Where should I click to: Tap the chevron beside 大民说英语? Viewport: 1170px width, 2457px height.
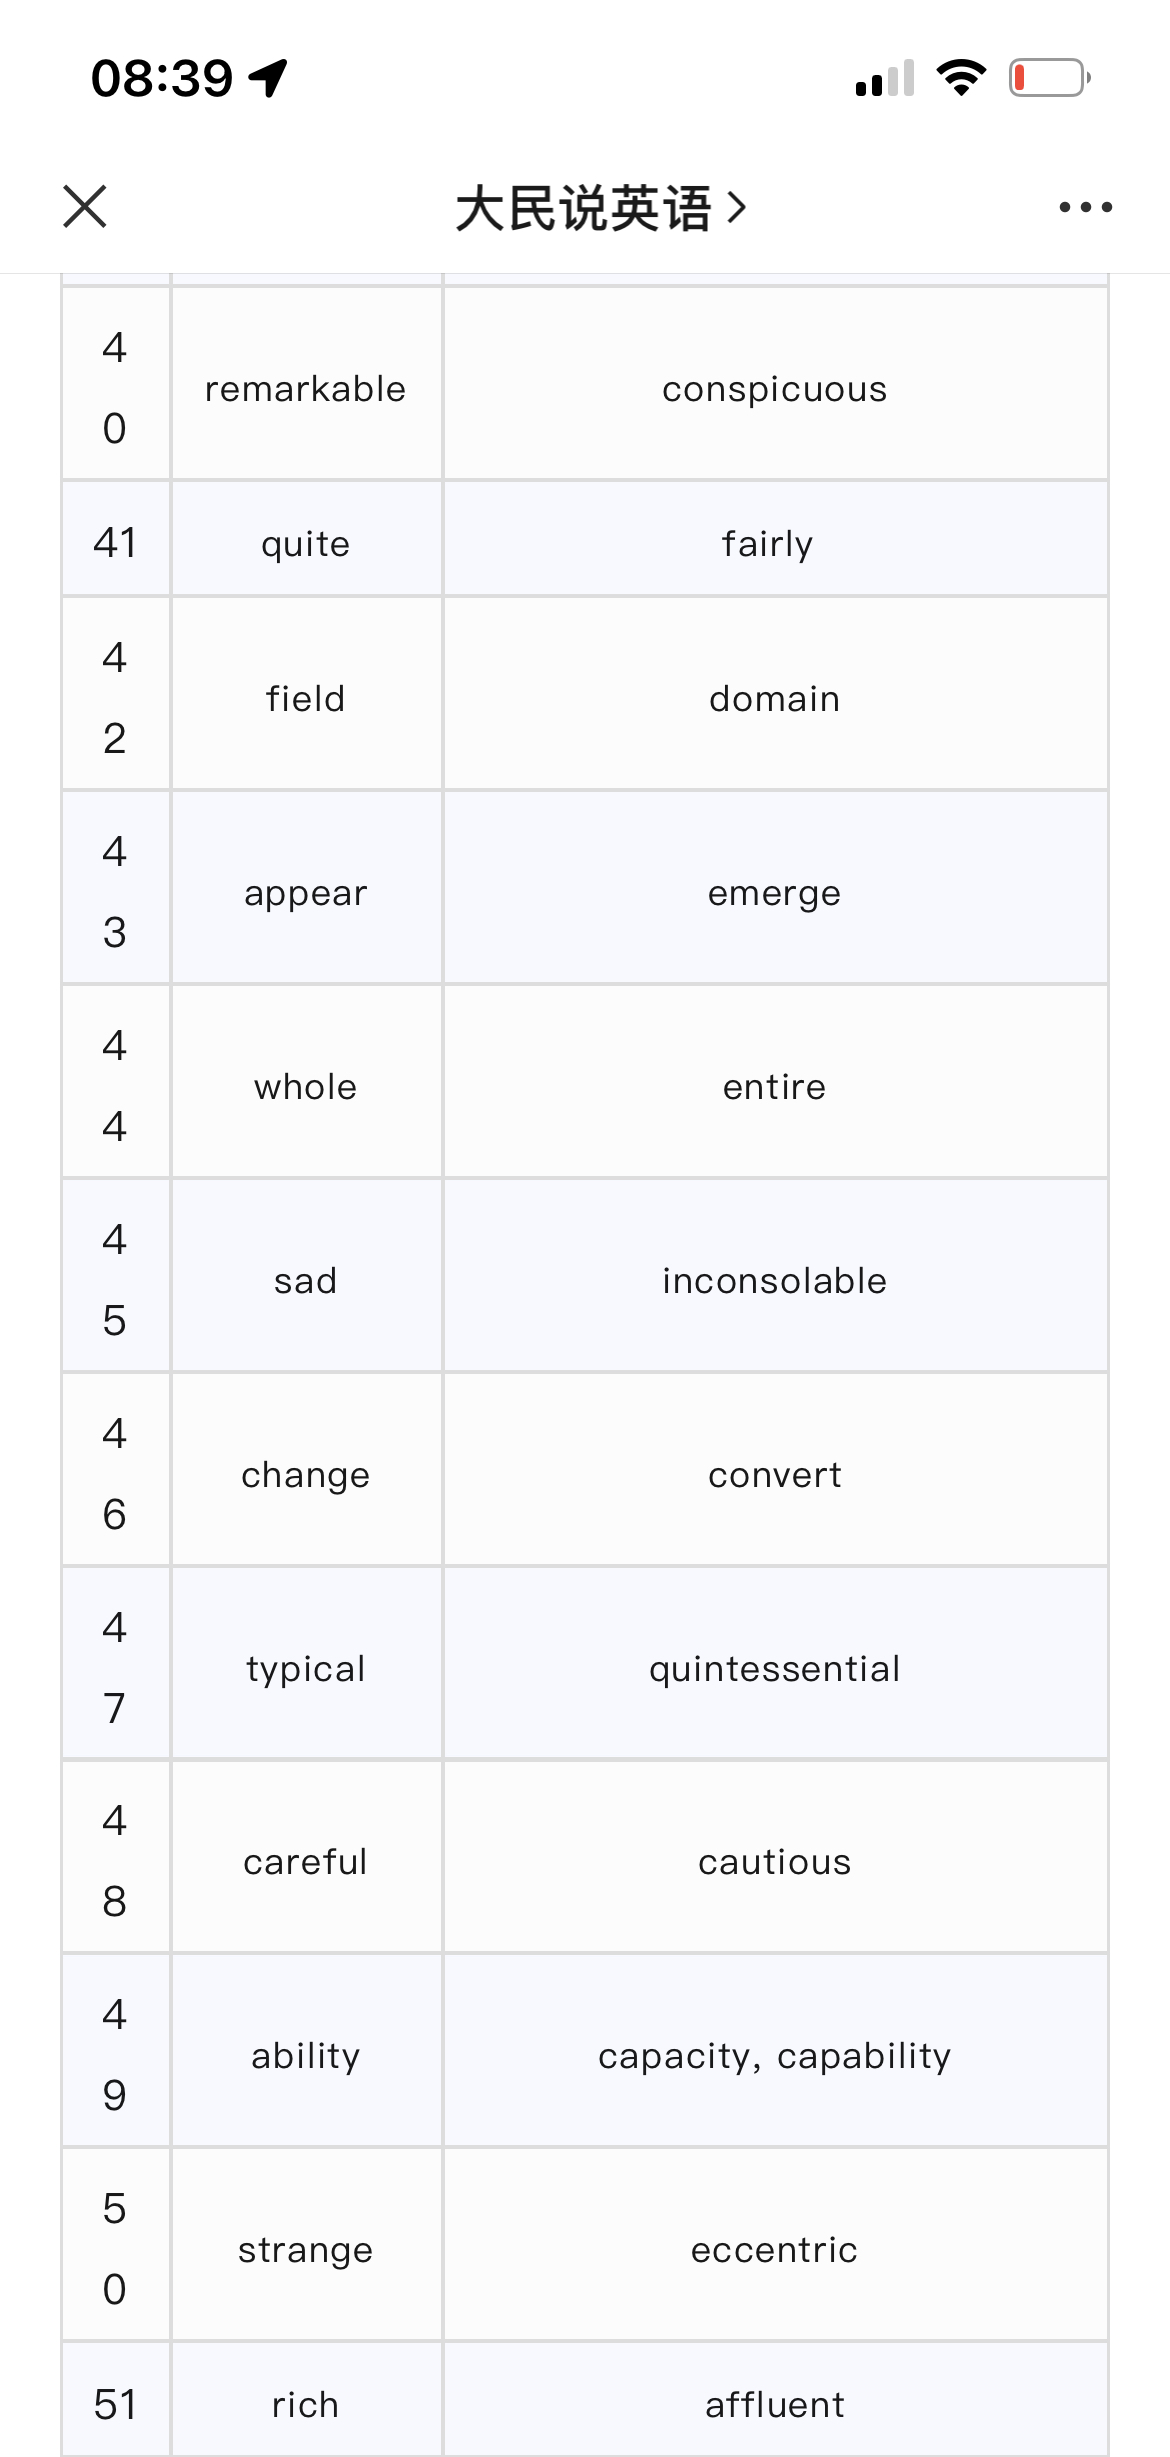pos(737,208)
